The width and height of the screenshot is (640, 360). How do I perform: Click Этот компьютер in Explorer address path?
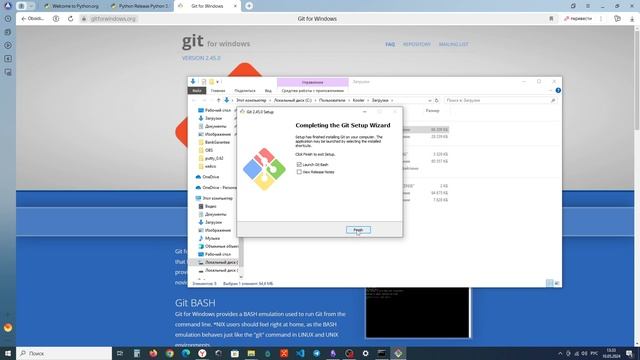tap(251, 100)
